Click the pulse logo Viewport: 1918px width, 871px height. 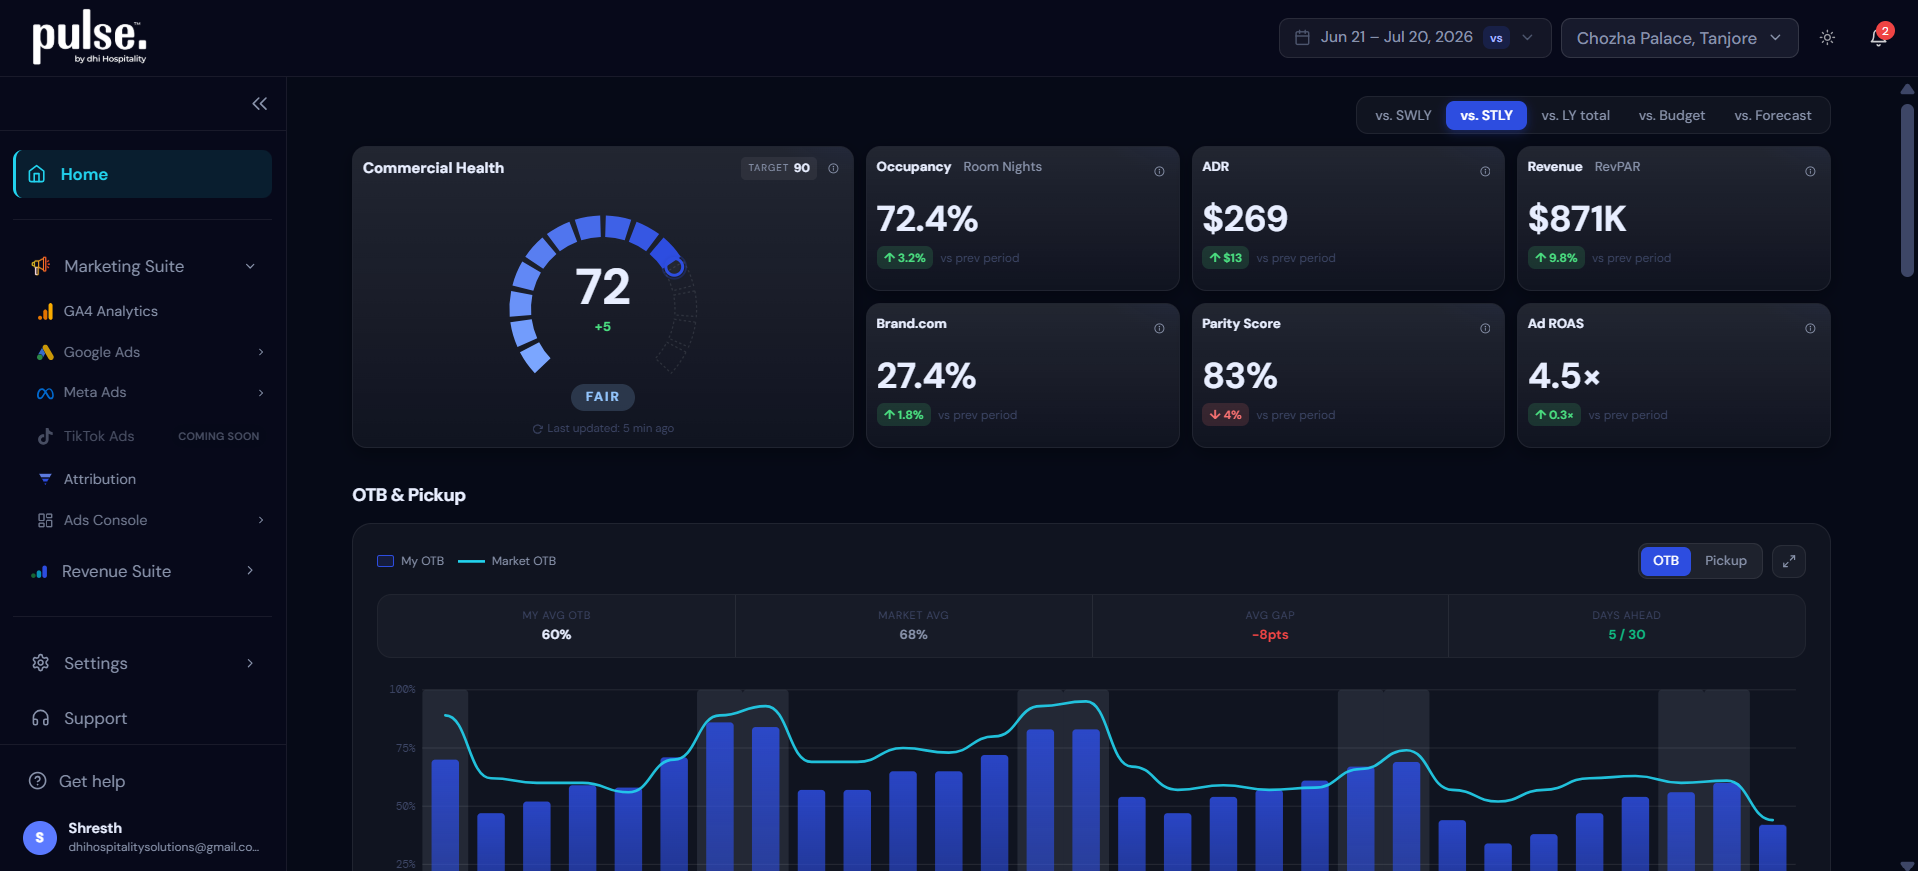coord(90,38)
